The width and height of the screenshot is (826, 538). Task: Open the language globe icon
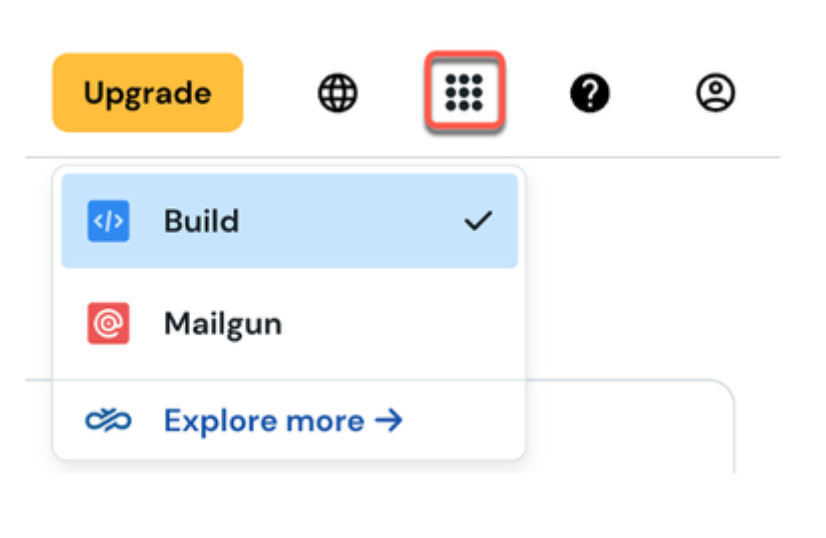(338, 93)
